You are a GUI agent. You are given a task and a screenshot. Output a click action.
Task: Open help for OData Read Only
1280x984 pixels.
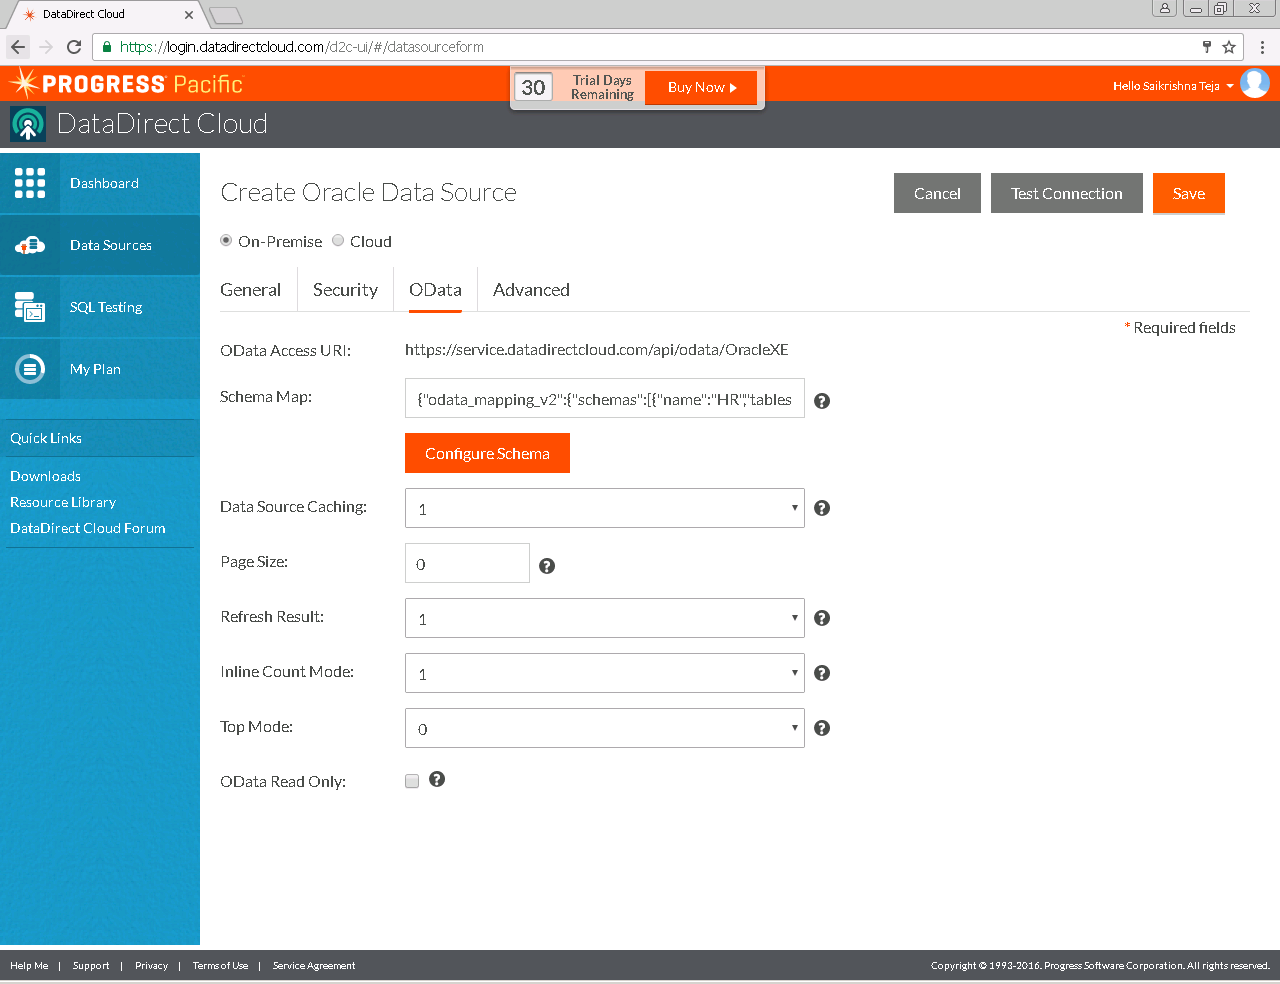pyautogui.click(x=437, y=779)
